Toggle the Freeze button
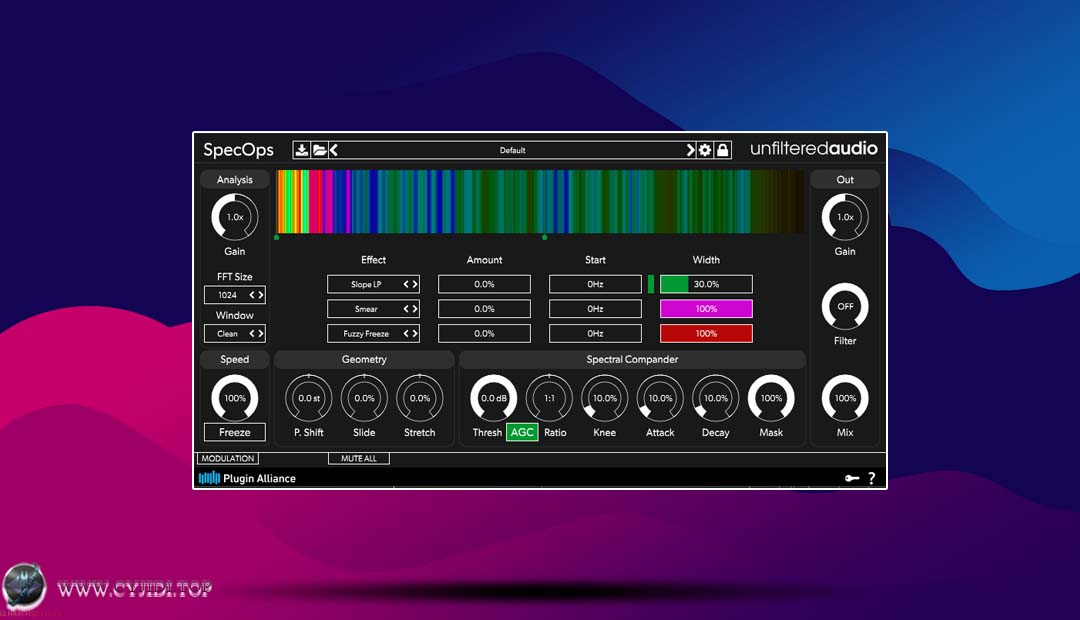 click(x=235, y=432)
